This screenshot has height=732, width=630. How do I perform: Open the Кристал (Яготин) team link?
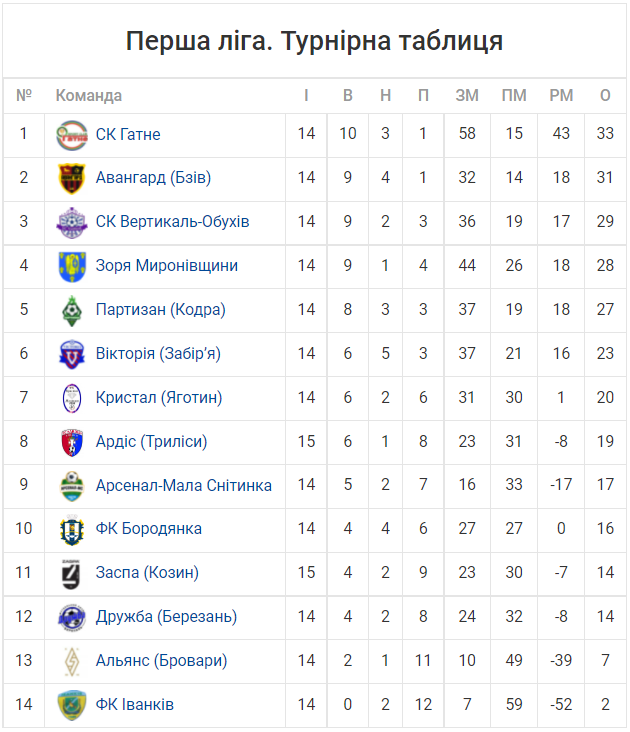[159, 397]
